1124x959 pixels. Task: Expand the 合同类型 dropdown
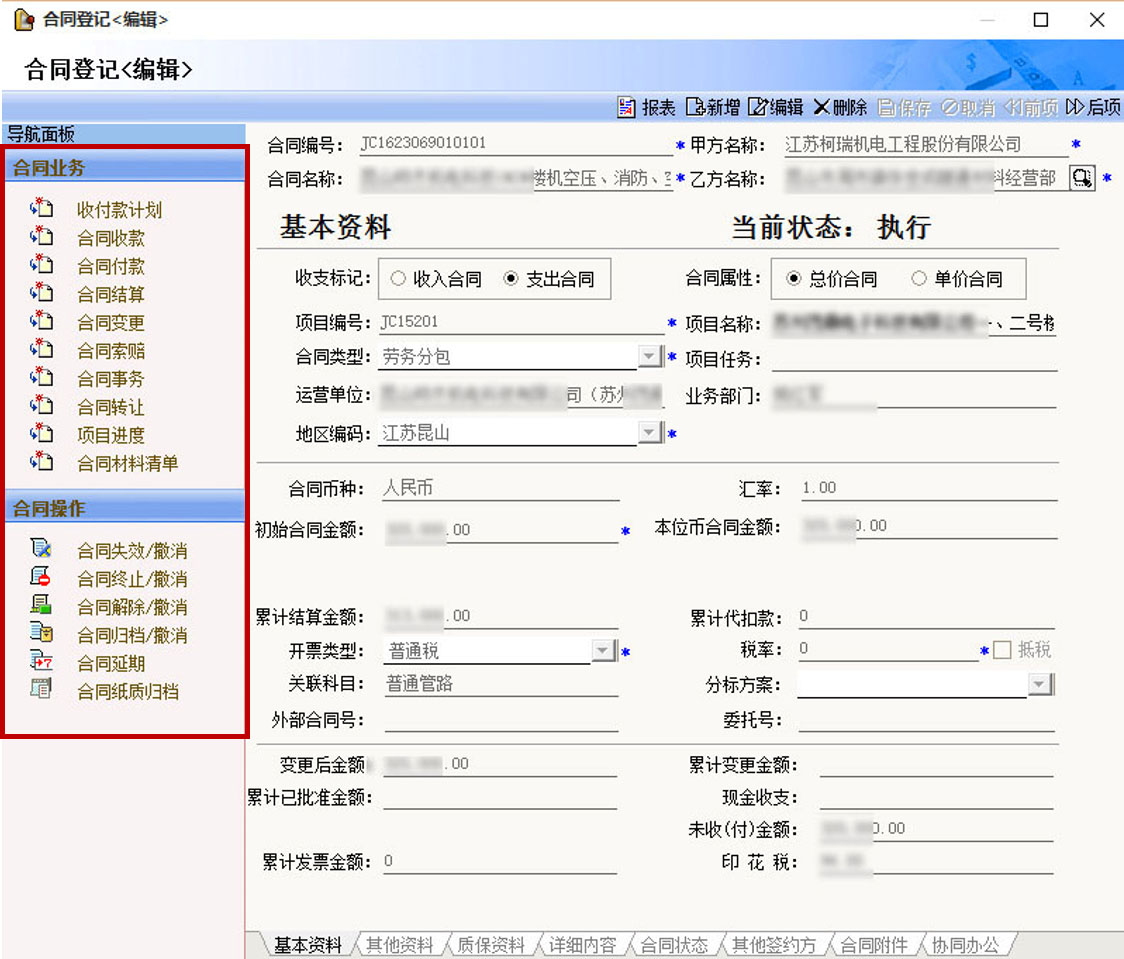click(650, 357)
